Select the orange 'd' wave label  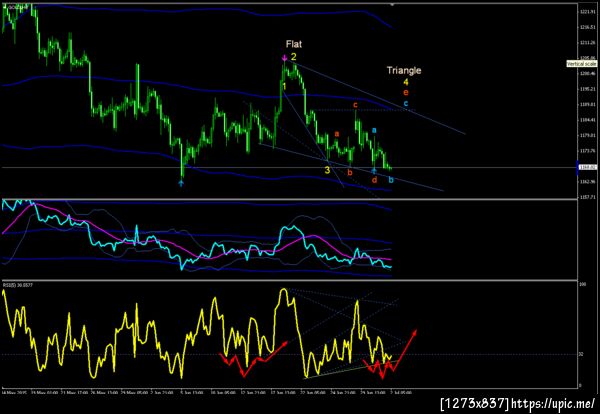pos(374,179)
